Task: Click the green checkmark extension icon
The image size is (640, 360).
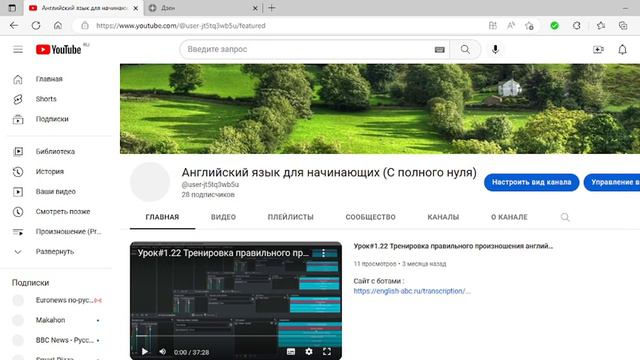Action: (x=554, y=26)
